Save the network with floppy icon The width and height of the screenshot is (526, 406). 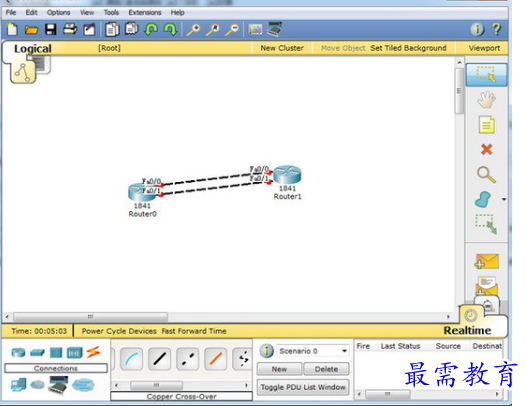[x=51, y=30]
